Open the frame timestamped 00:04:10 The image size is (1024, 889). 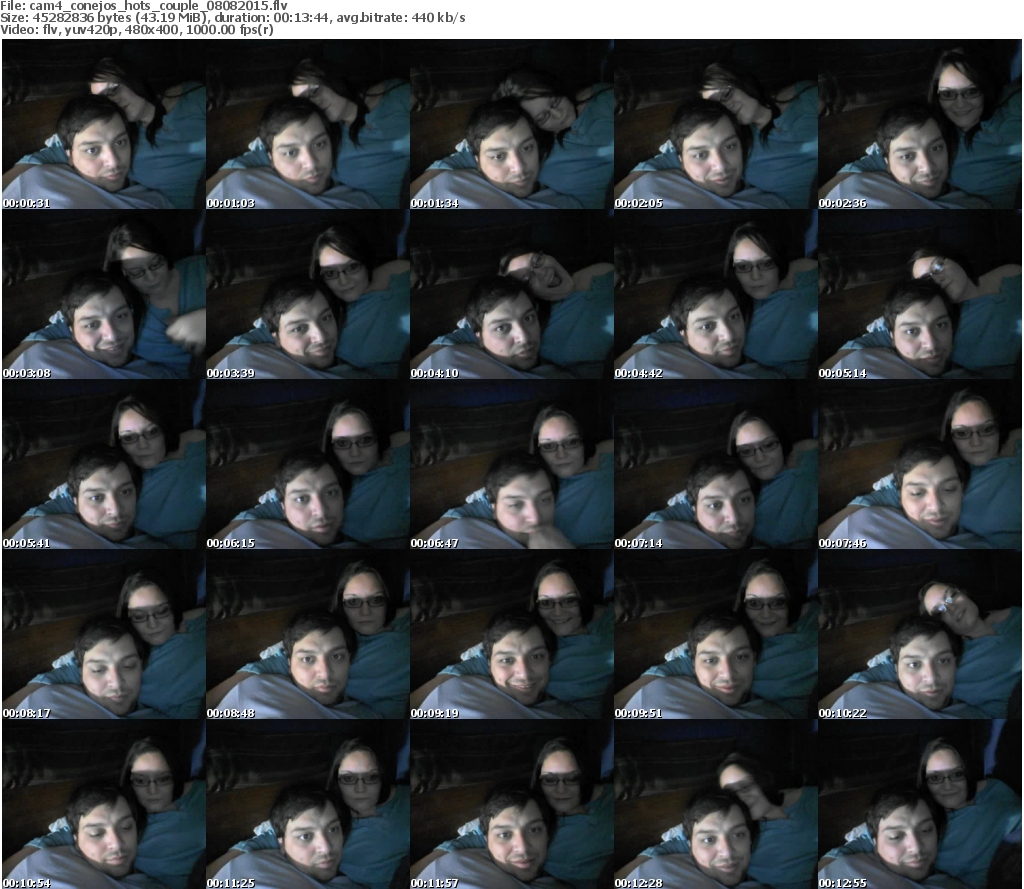pos(511,295)
